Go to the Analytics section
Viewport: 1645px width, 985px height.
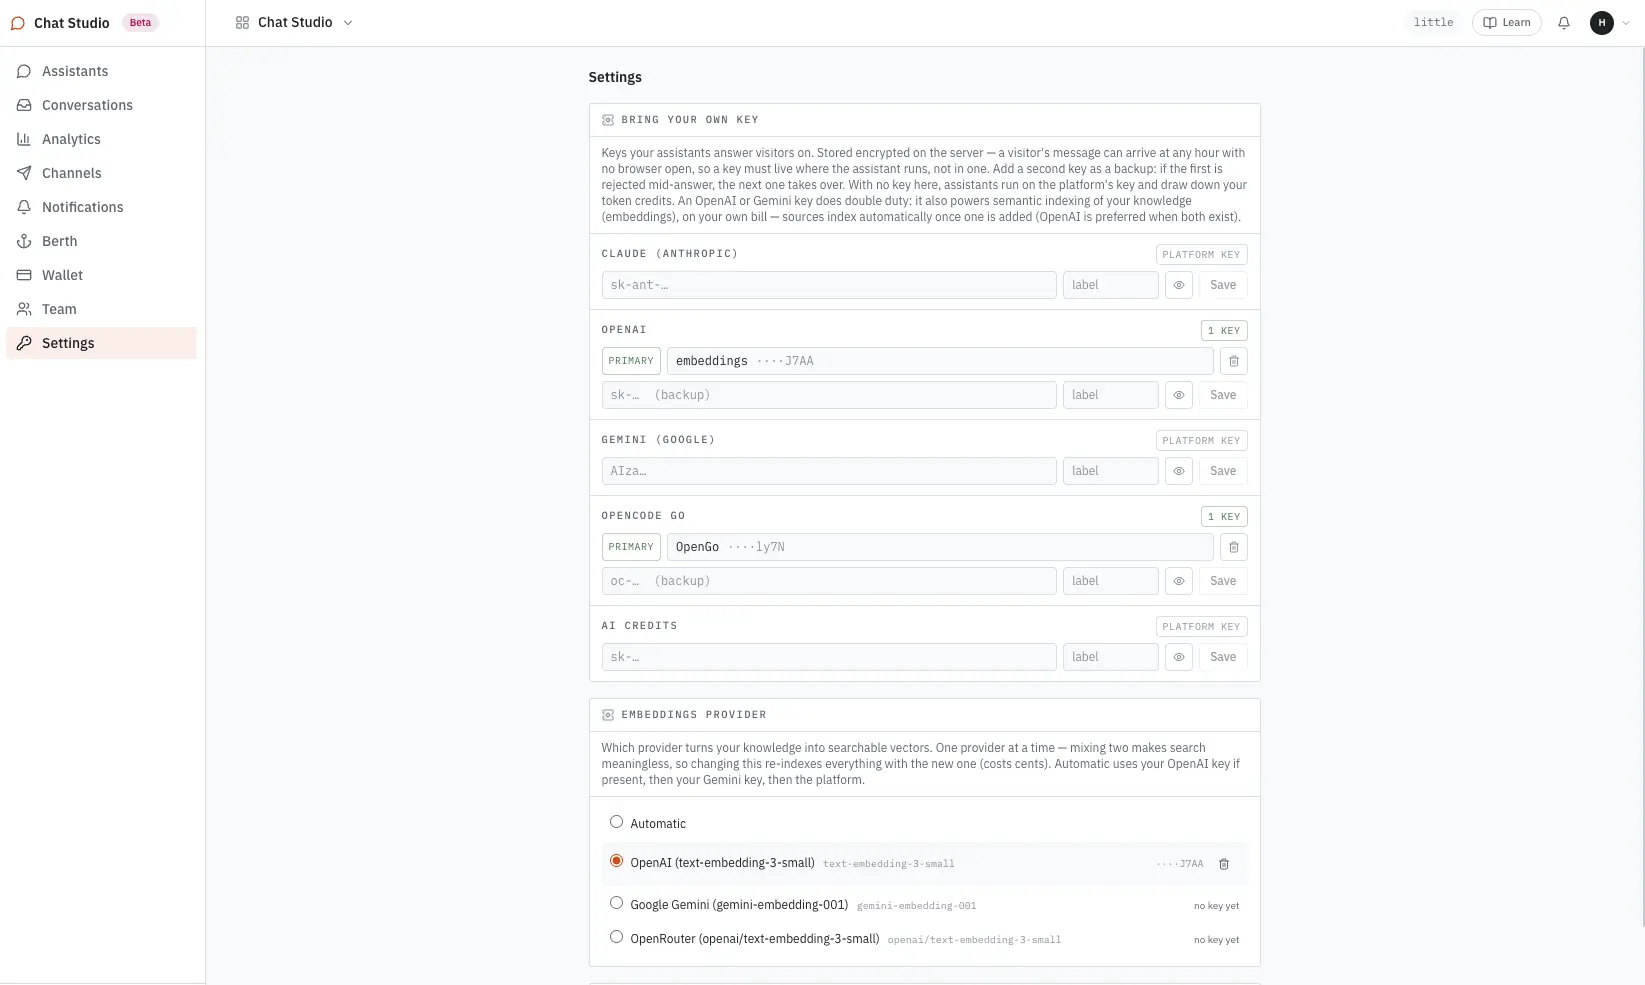pos(101,139)
